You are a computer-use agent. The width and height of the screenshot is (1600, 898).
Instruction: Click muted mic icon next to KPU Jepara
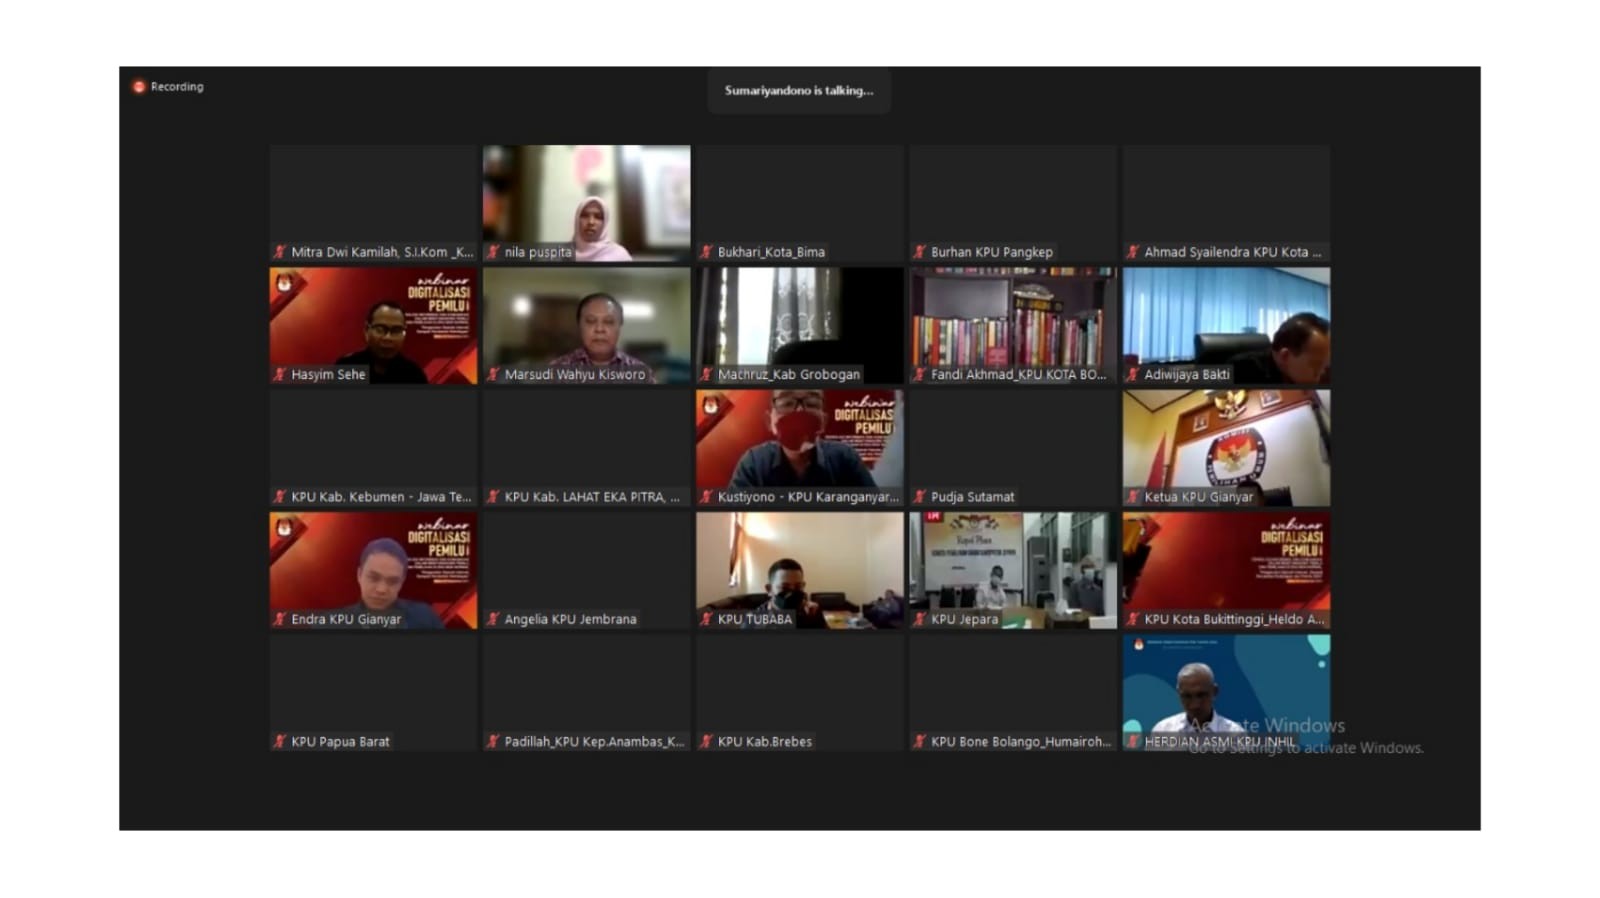(x=920, y=619)
